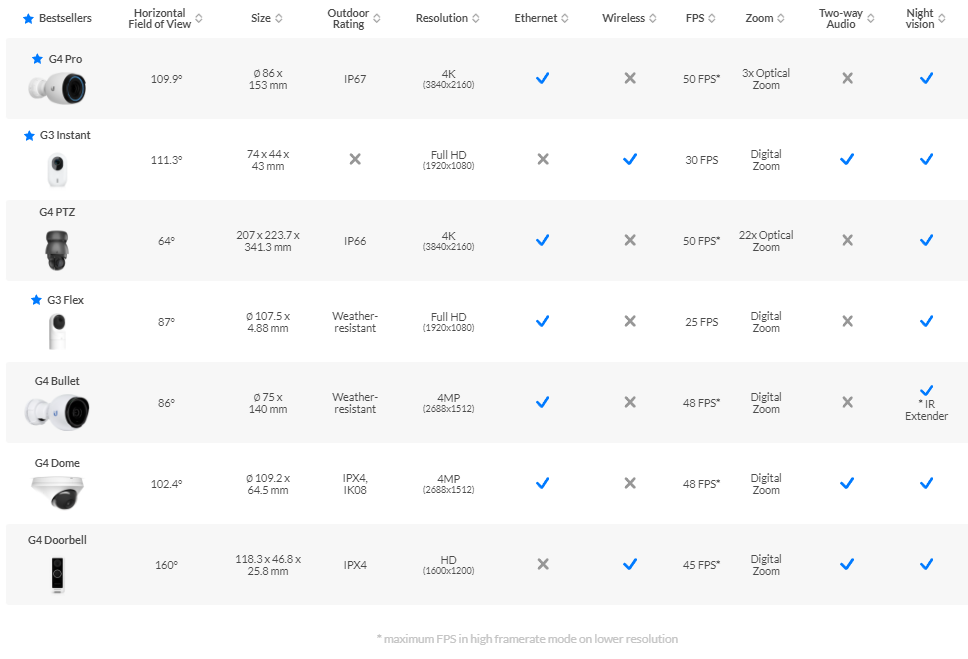Click the star icon beside Bestsellers header
The width and height of the screenshot is (968, 659).
tap(28, 19)
